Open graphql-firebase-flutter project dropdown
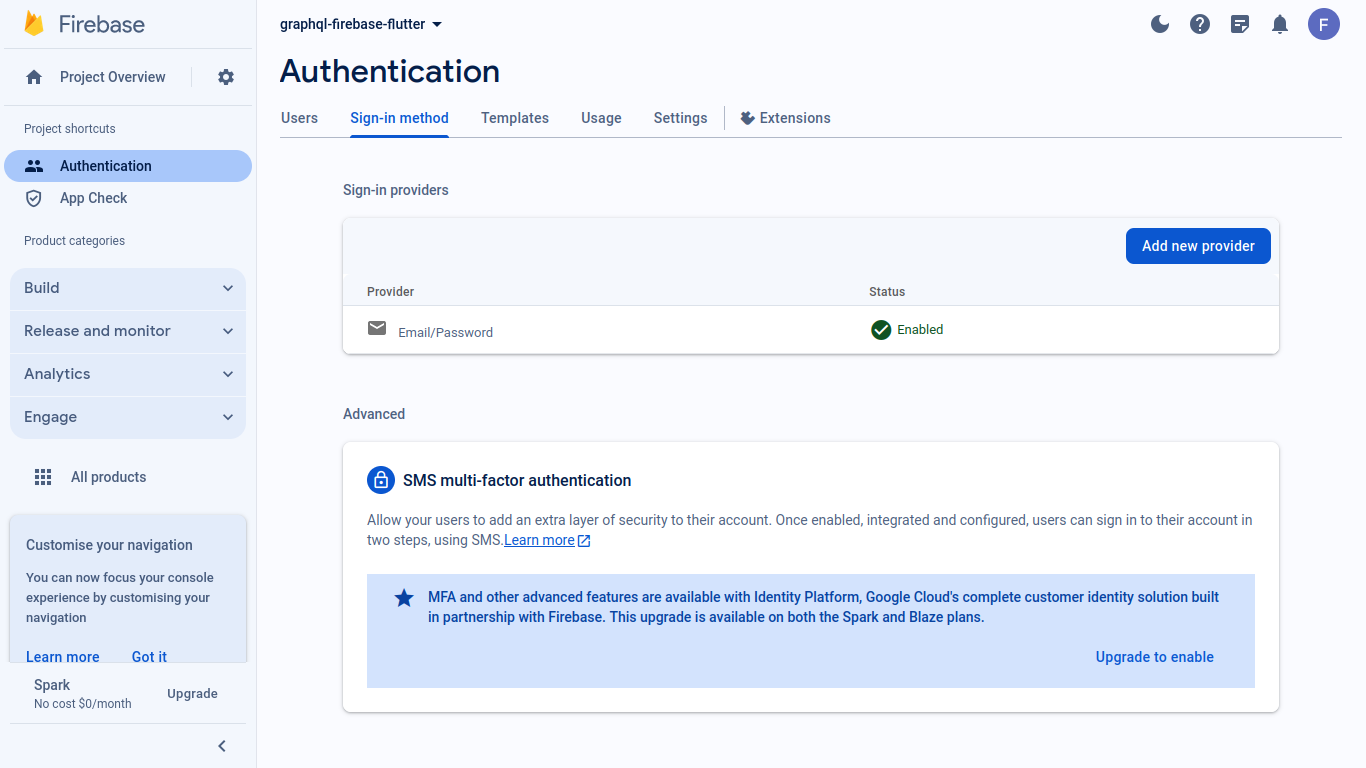The height and width of the screenshot is (768, 1366). pyautogui.click(x=361, y=24)
